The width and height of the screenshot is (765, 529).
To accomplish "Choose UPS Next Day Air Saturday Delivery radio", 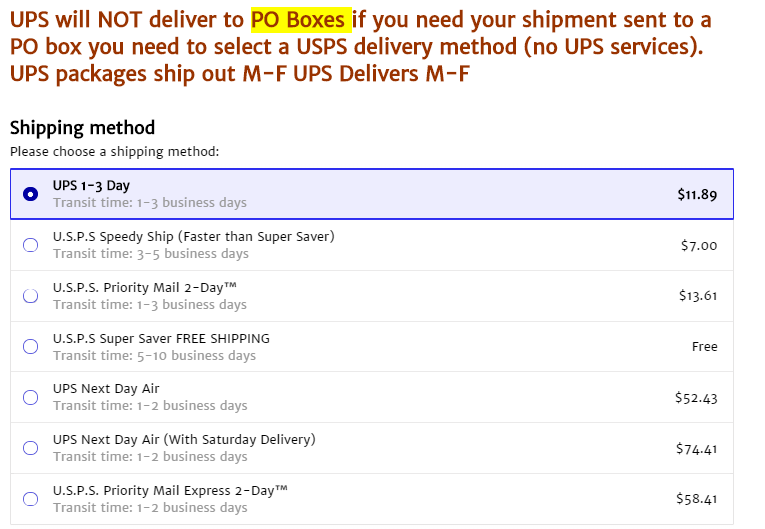I will [x=30, y=448].
